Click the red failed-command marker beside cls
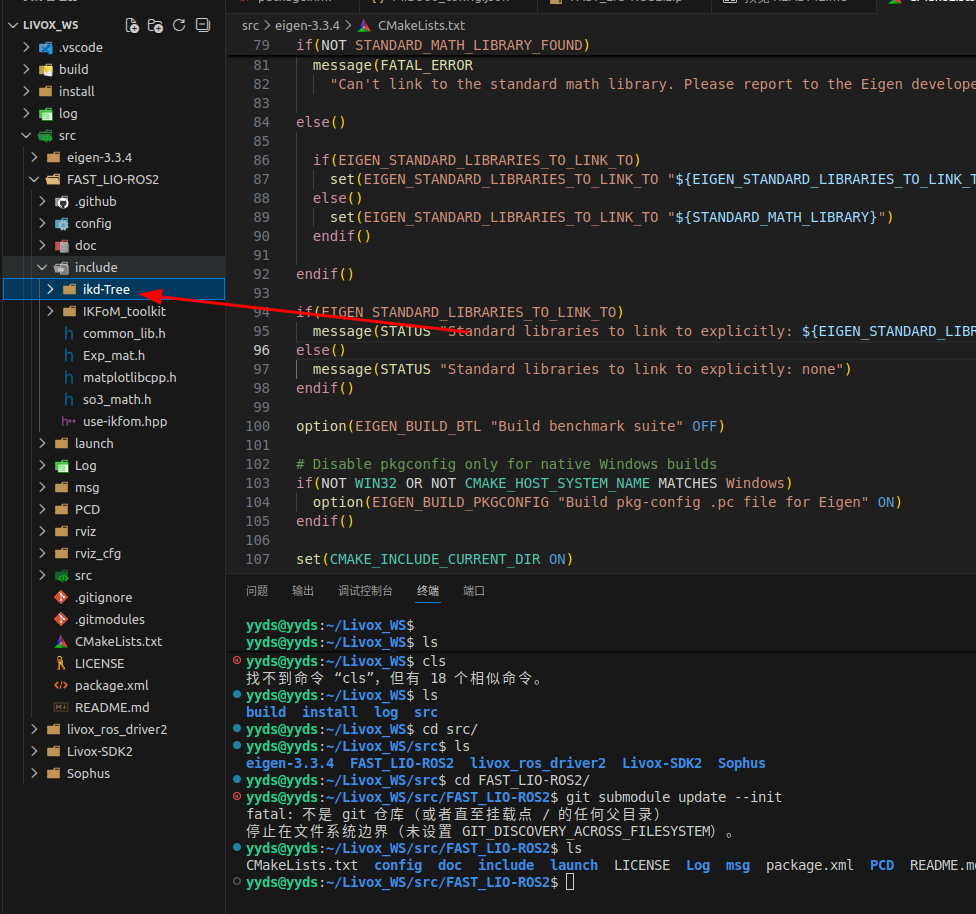This screenshot has height=914, width=976. click(x=237, y=660)
